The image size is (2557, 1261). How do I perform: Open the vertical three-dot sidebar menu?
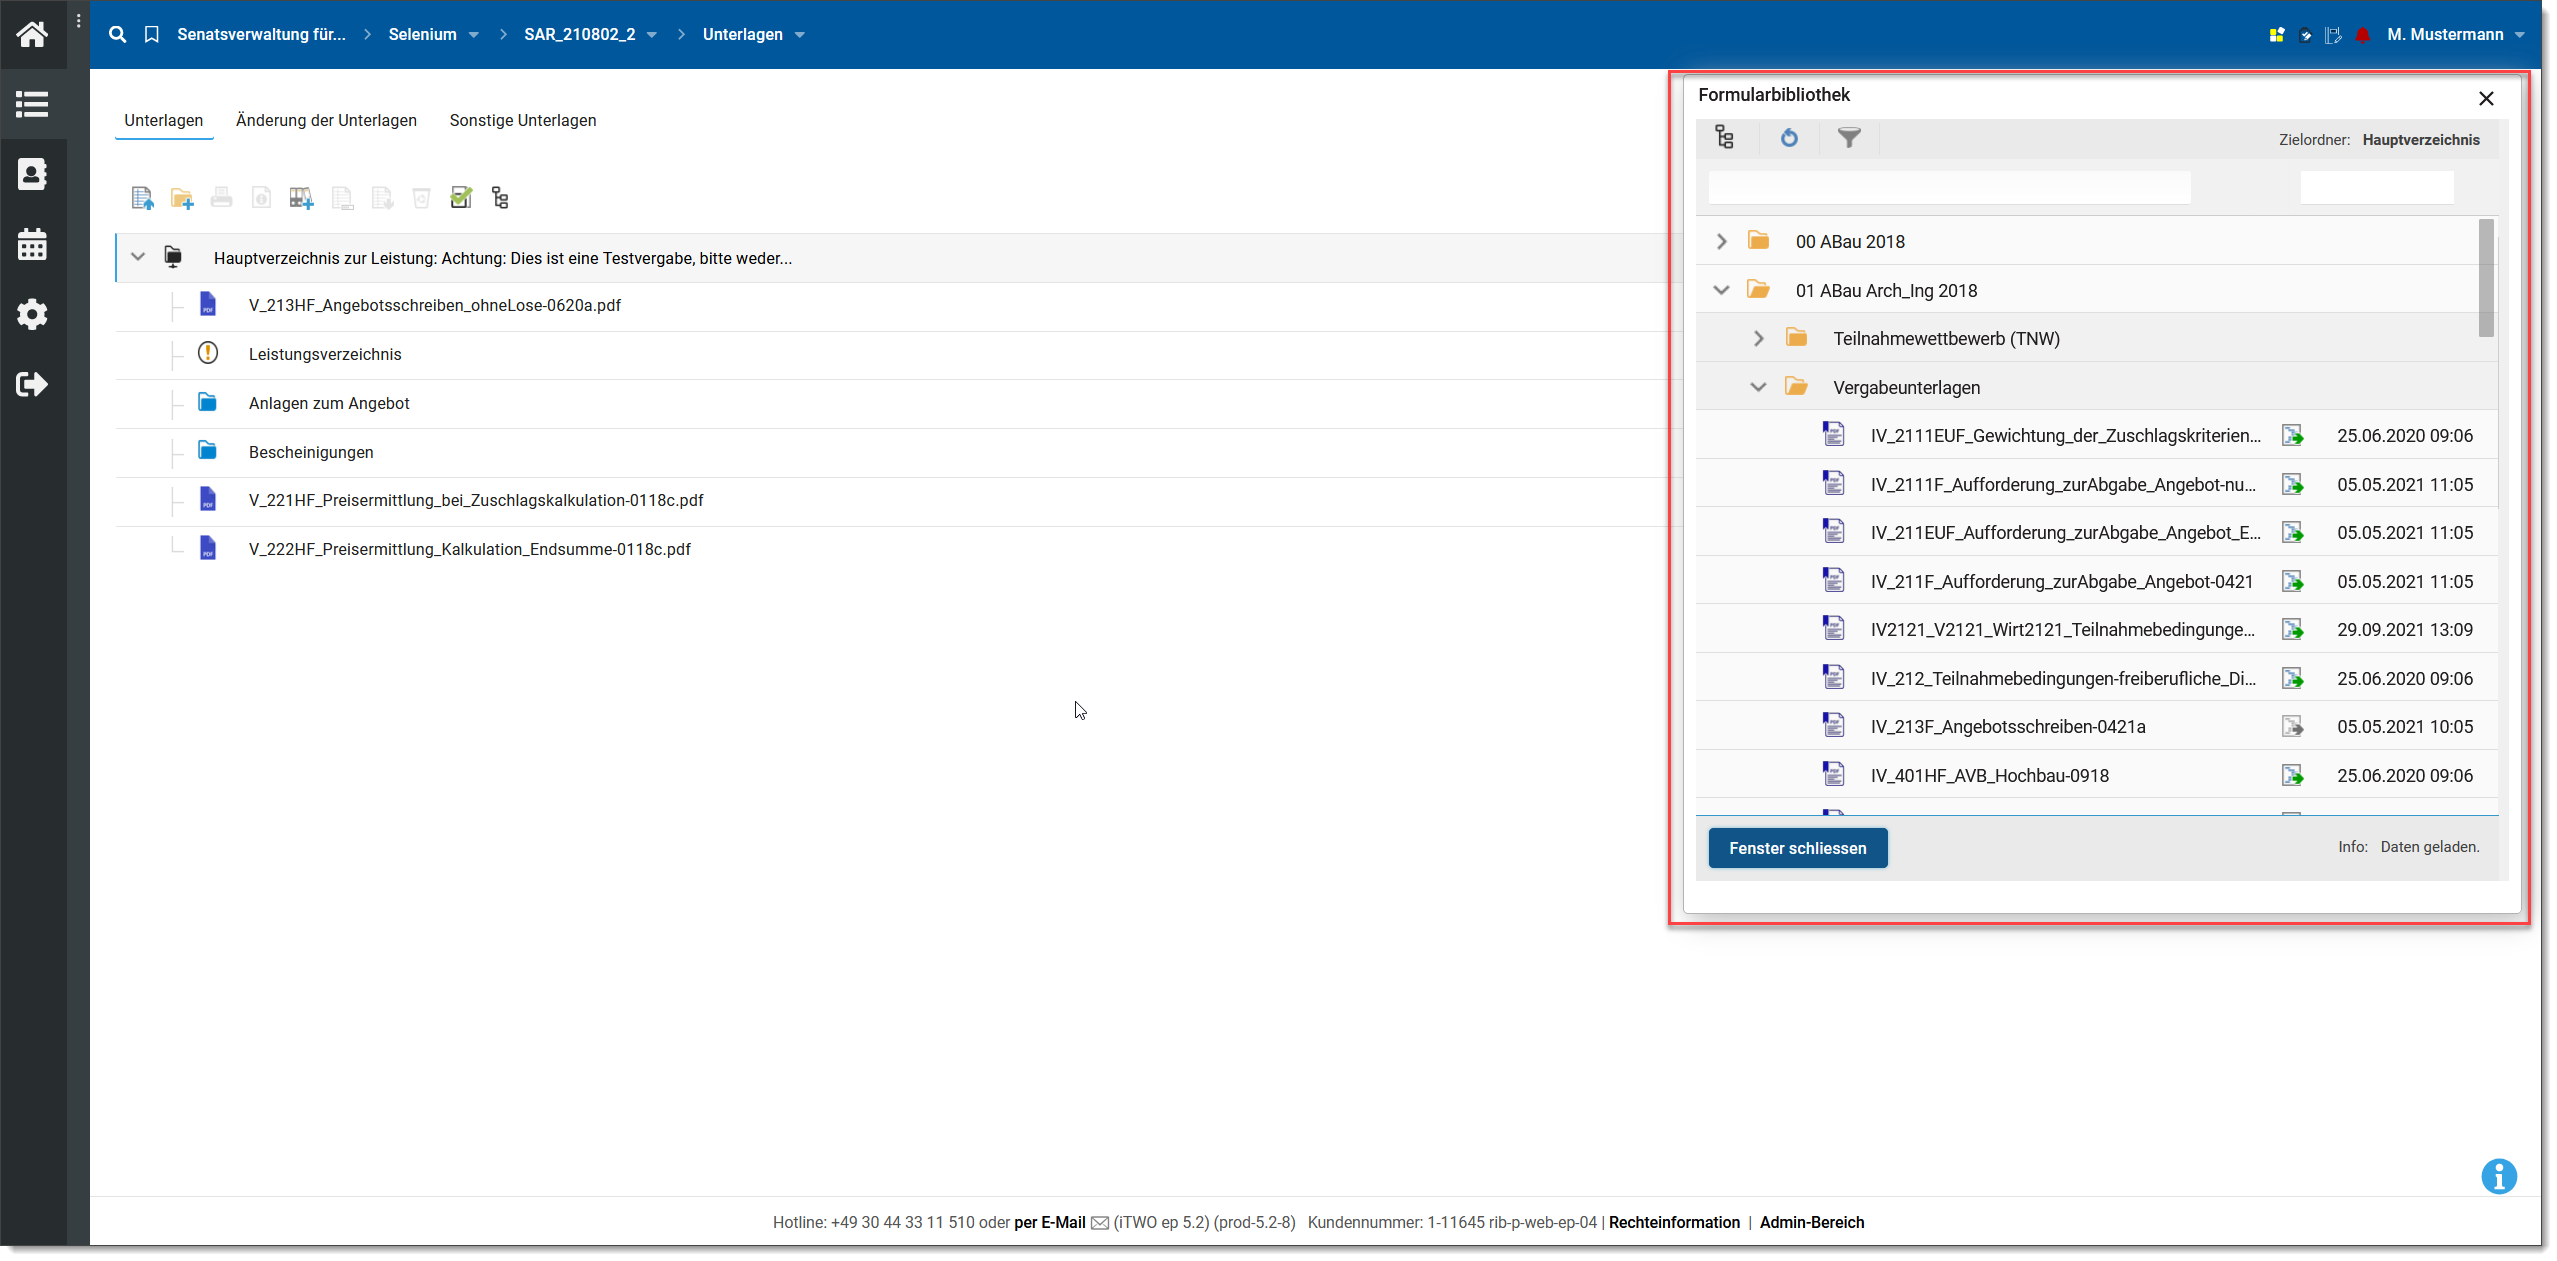coord(79,20)
